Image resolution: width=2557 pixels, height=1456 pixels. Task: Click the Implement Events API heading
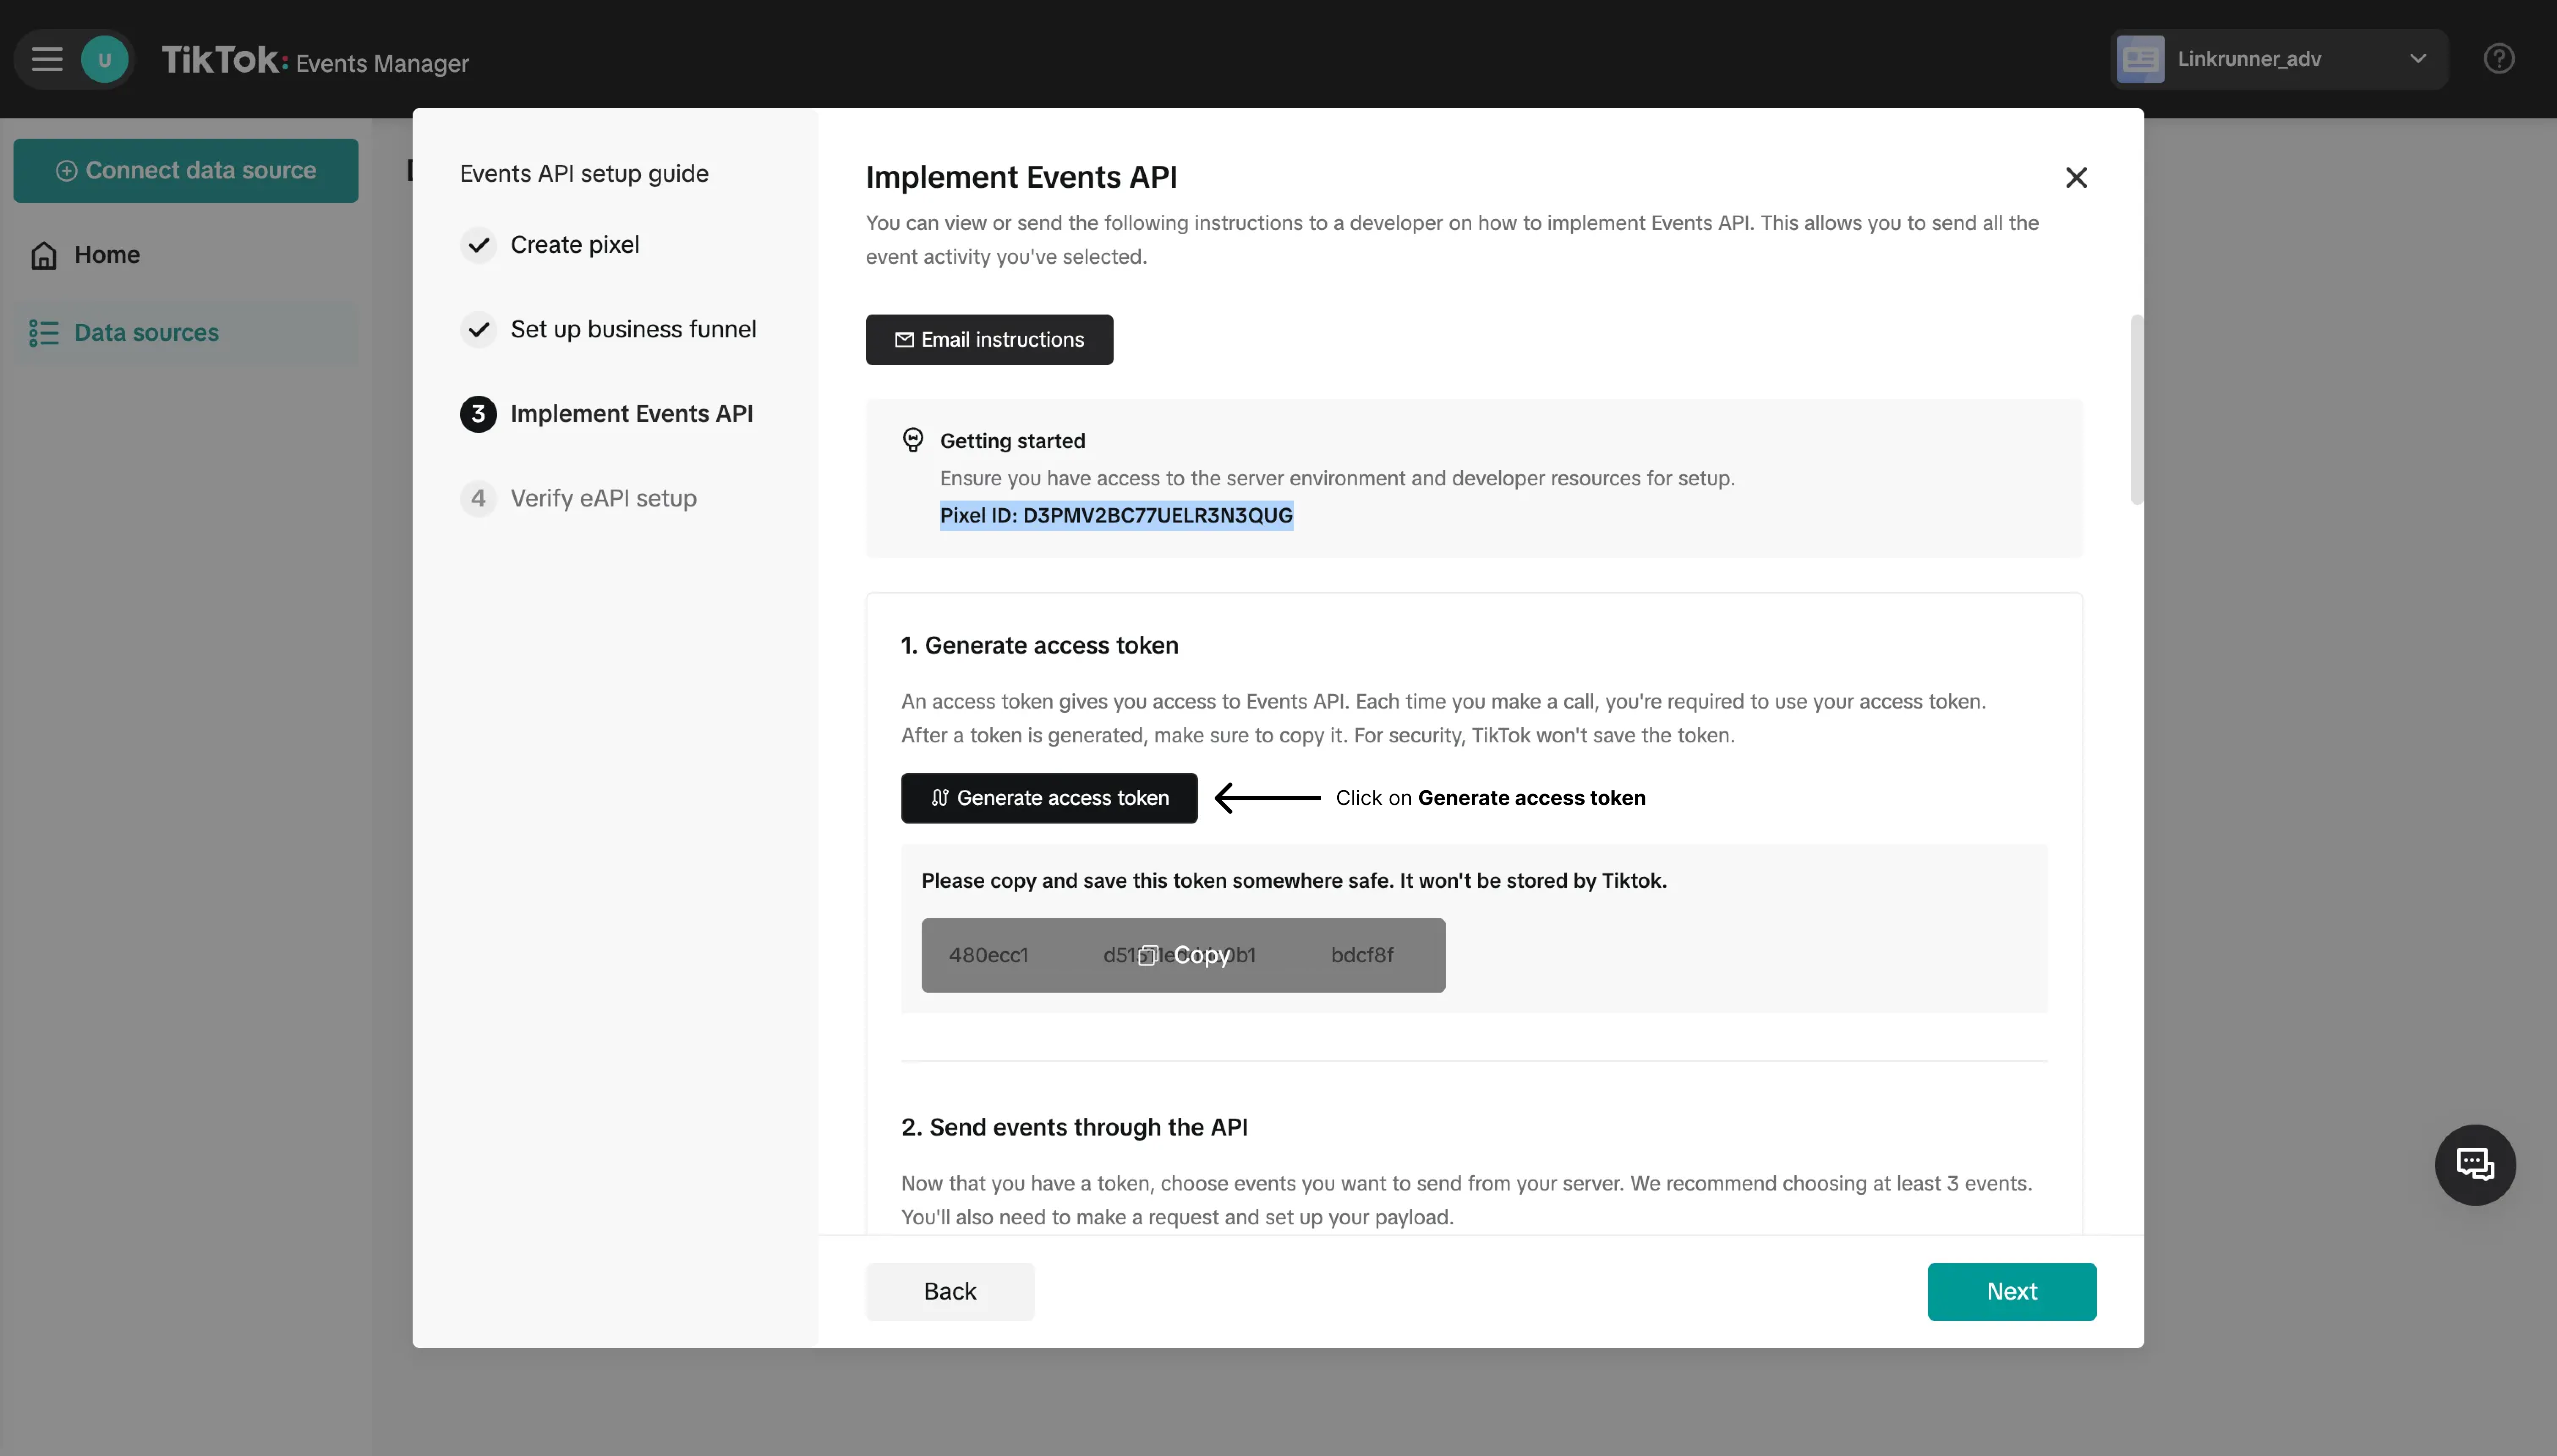[1021, 177]
